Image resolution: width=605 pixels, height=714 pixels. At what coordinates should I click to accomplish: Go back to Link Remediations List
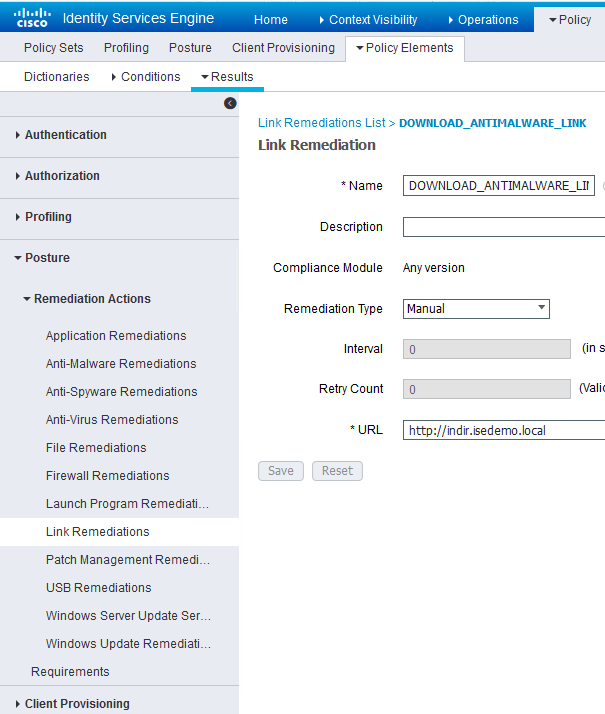(321, 123)
